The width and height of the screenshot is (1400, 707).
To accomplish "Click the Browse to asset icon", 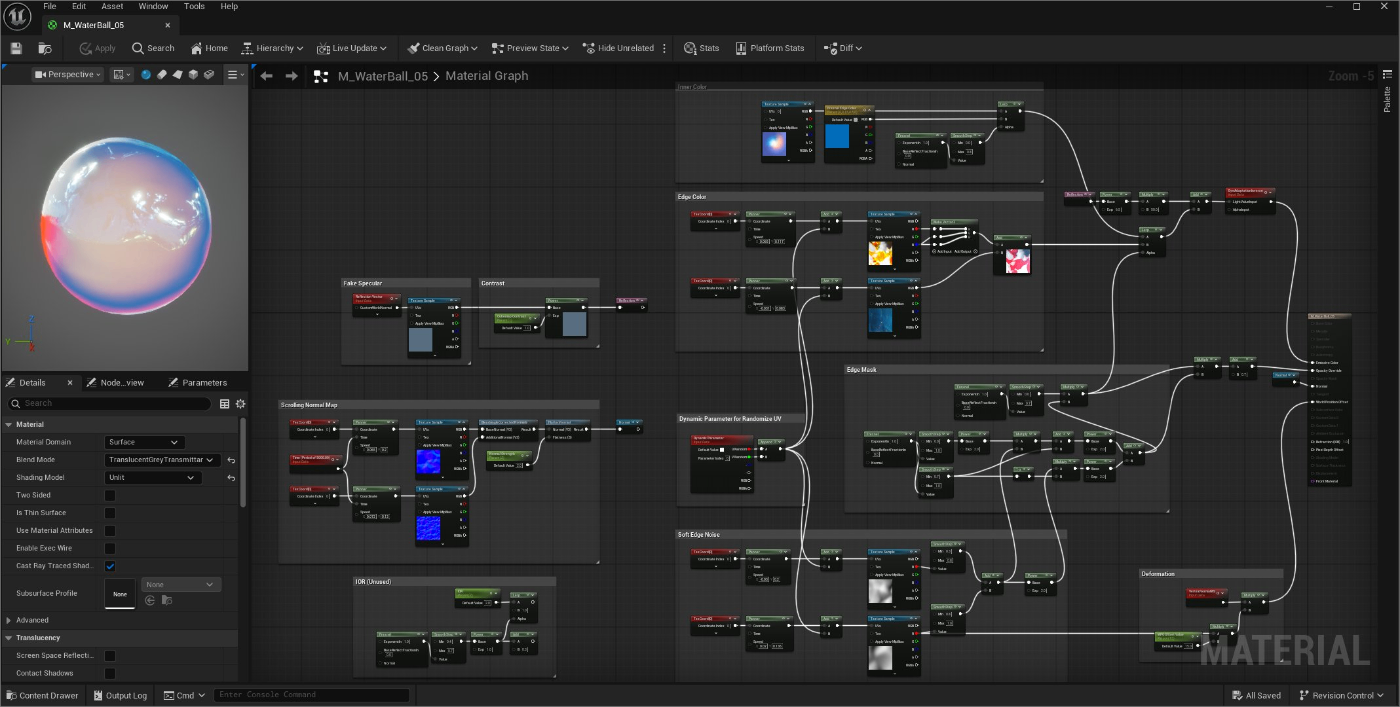I will point(45,48).
